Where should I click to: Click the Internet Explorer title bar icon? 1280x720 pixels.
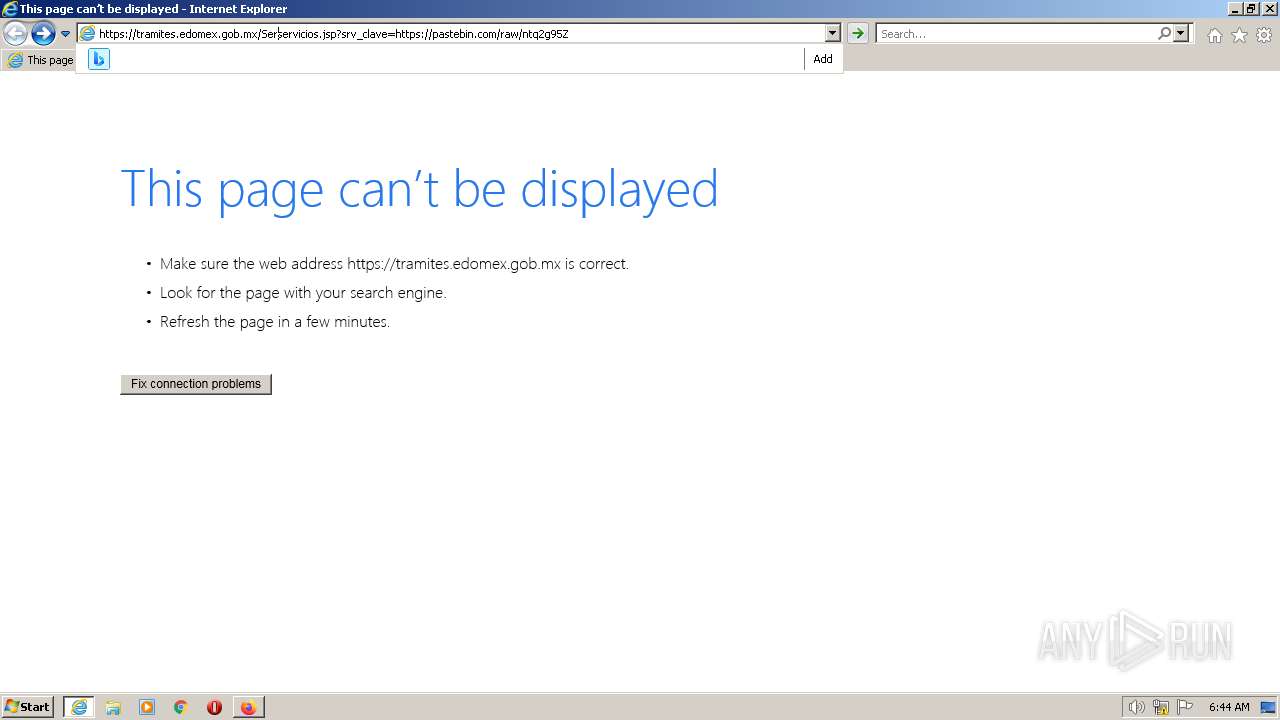[10, 9]
